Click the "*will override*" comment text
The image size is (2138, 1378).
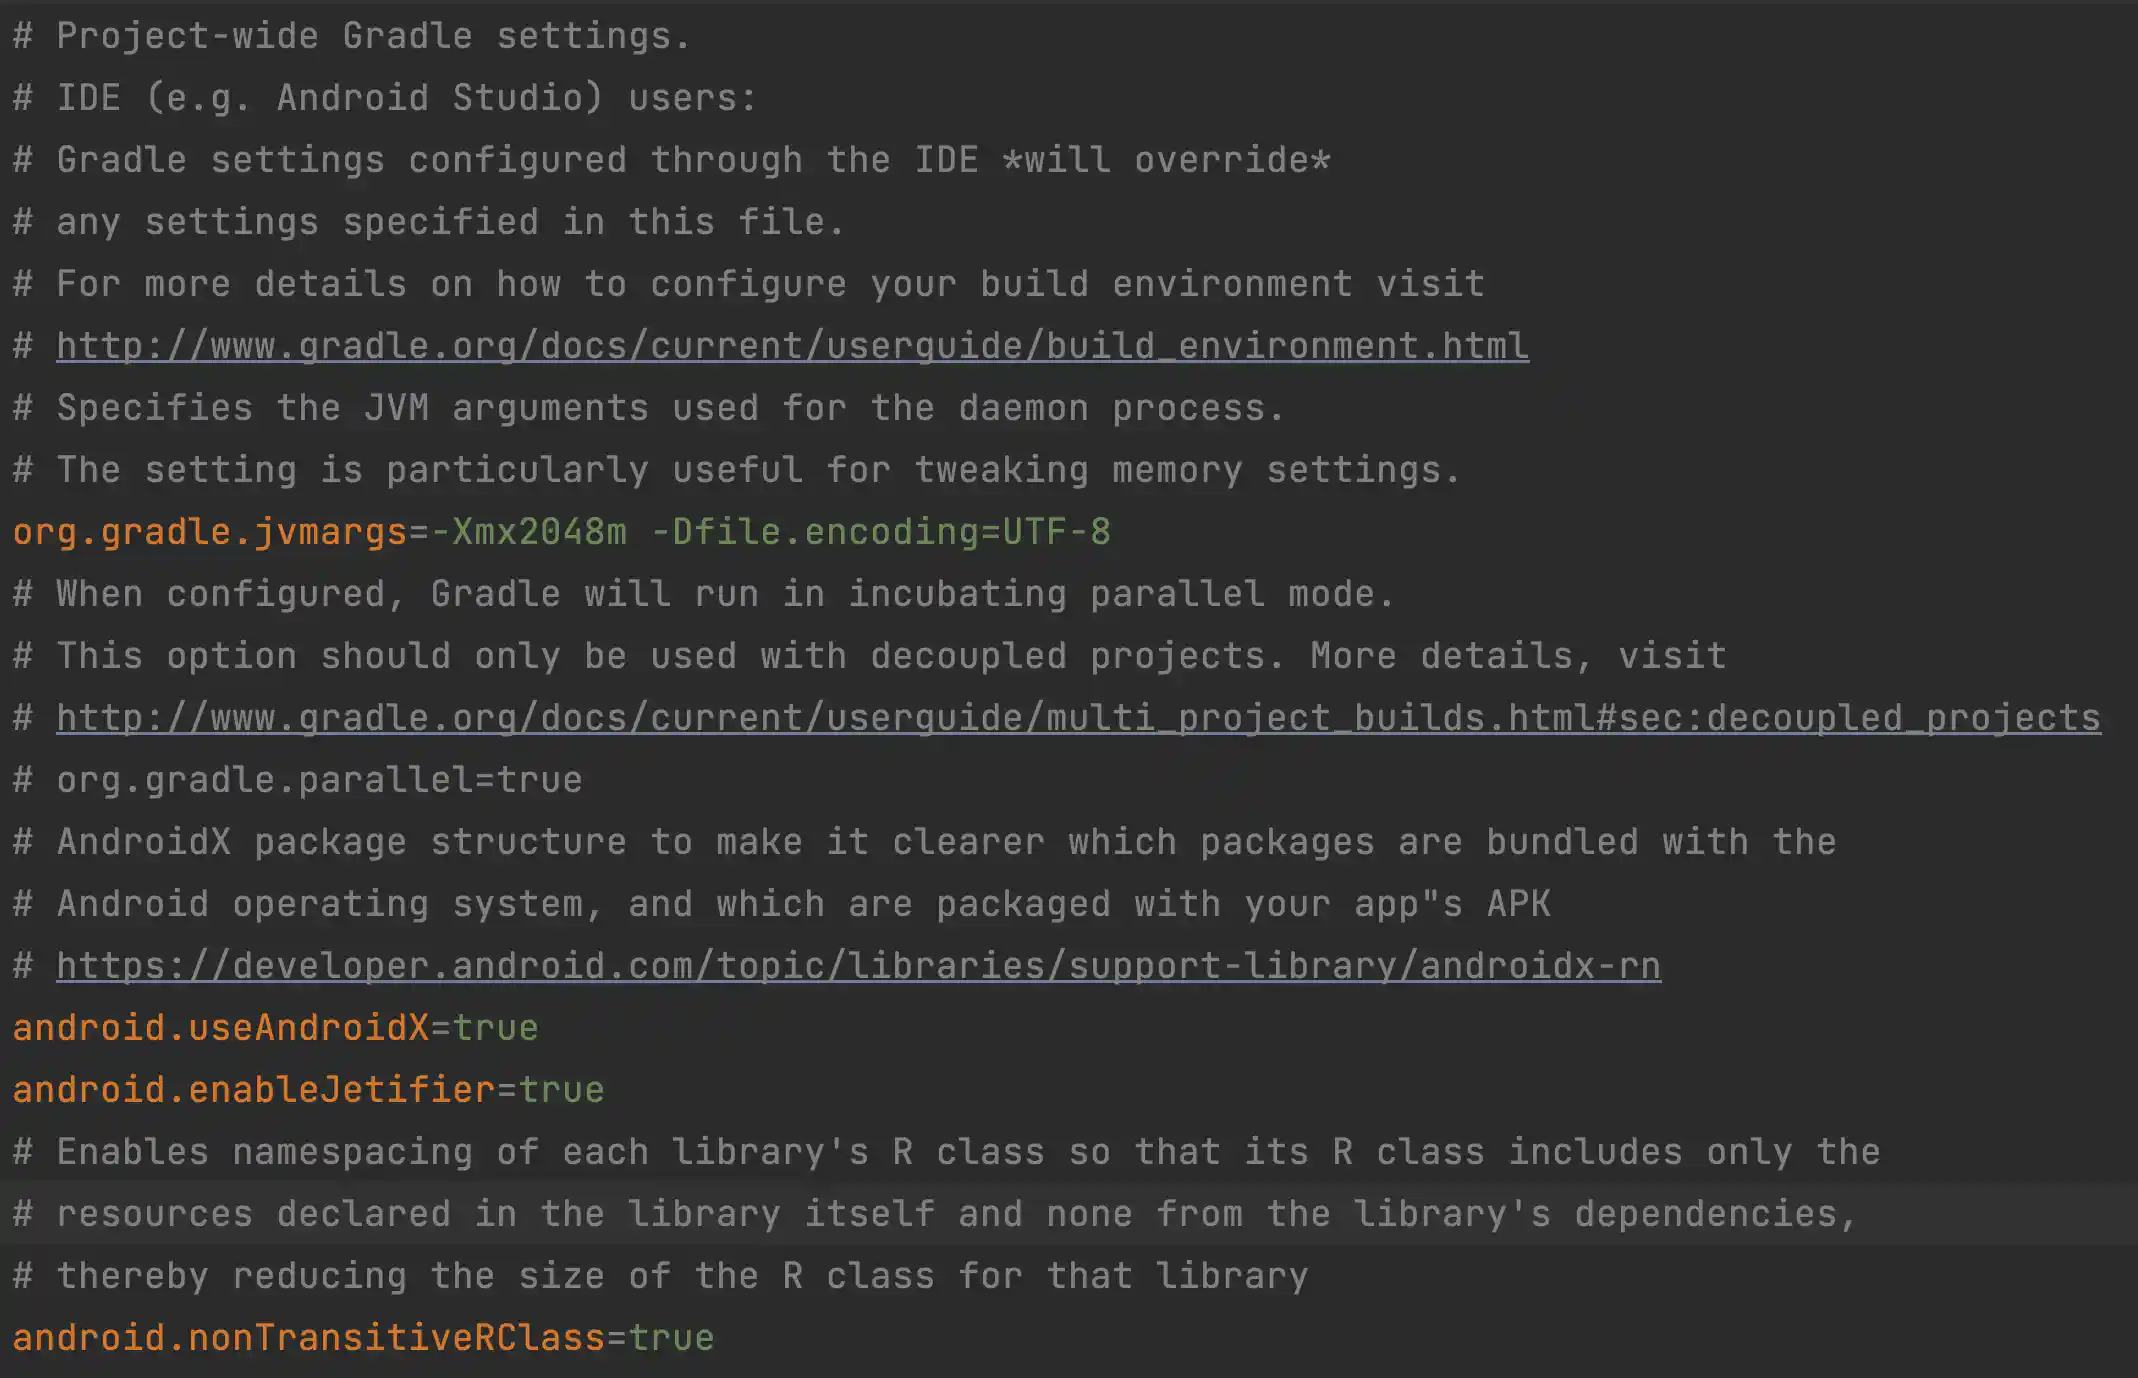pos(1166,160)
